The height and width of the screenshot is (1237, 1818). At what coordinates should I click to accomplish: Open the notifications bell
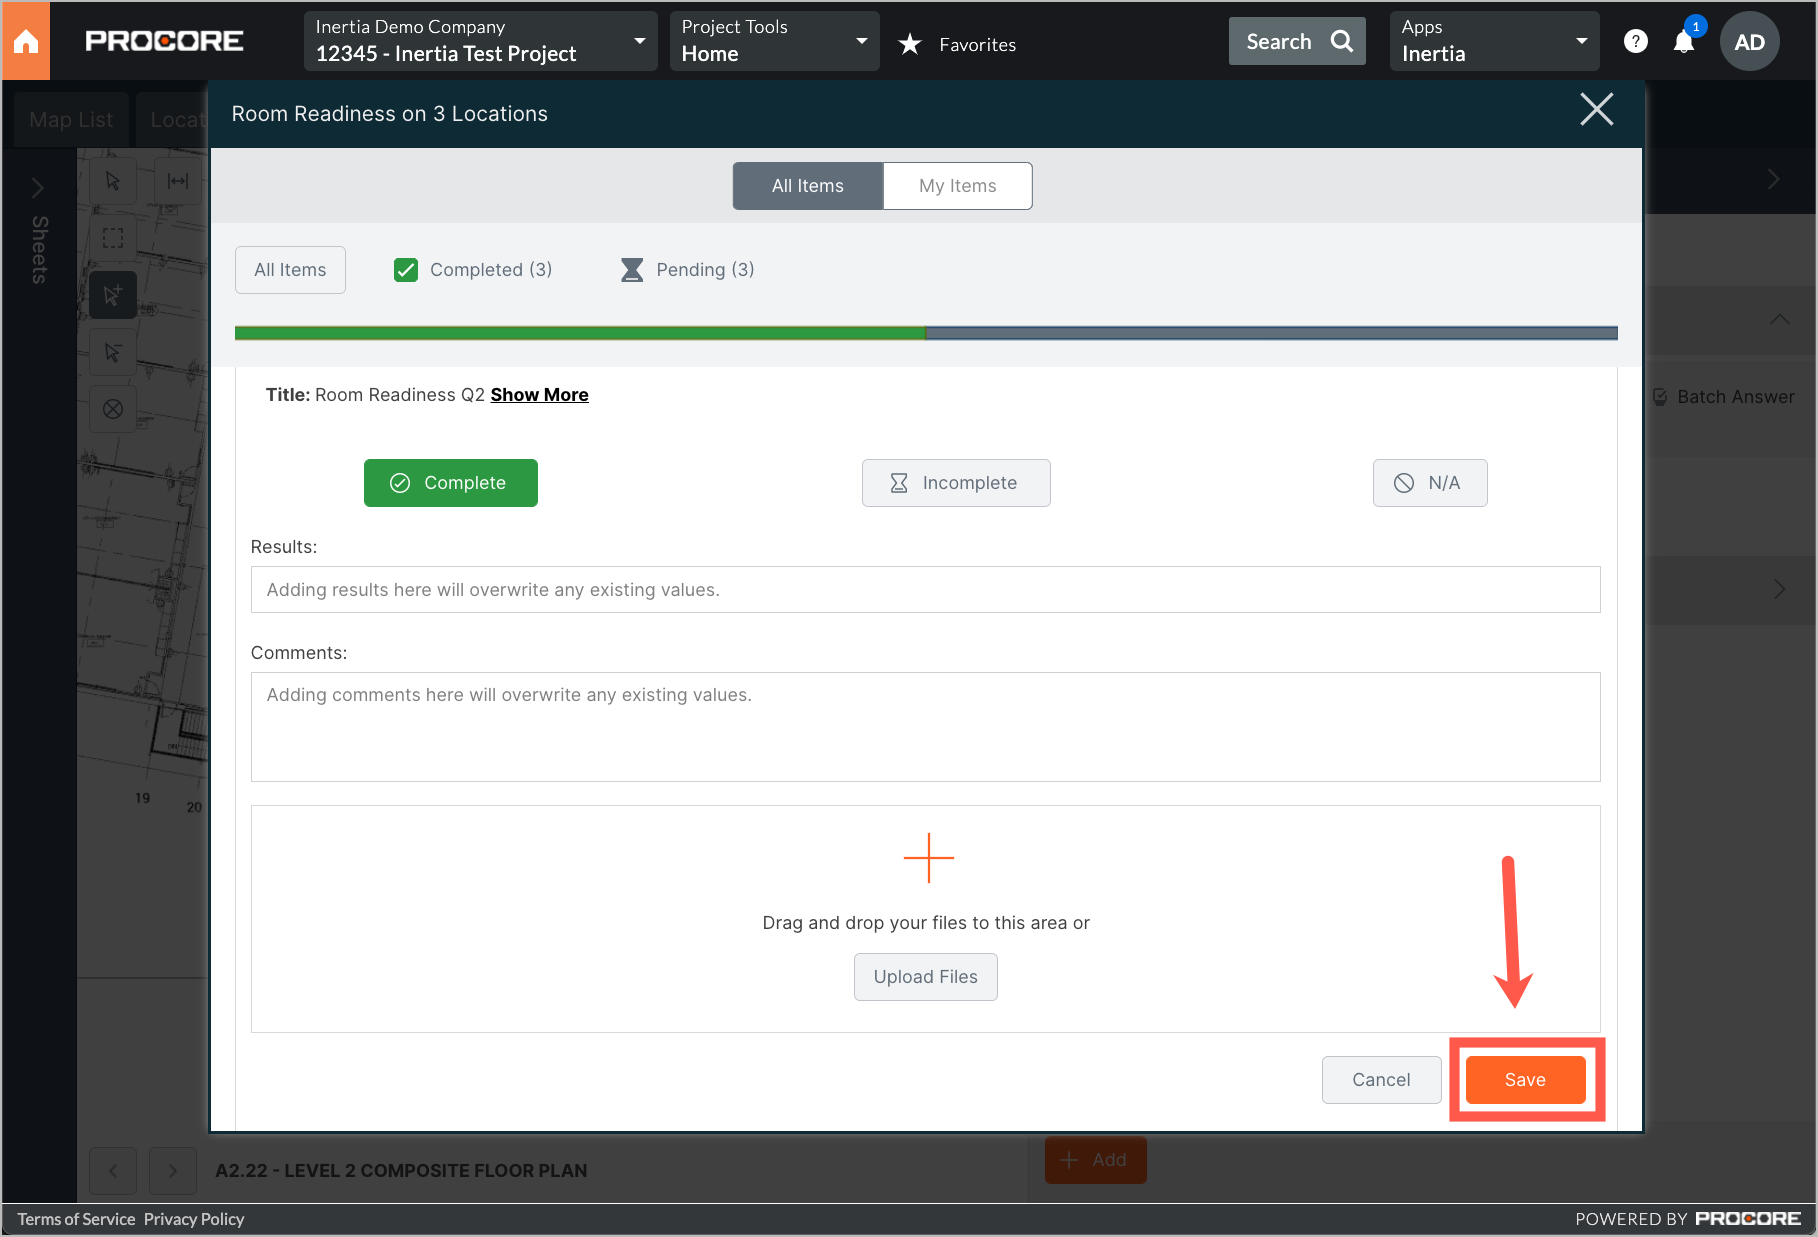tap(1684, 41)
